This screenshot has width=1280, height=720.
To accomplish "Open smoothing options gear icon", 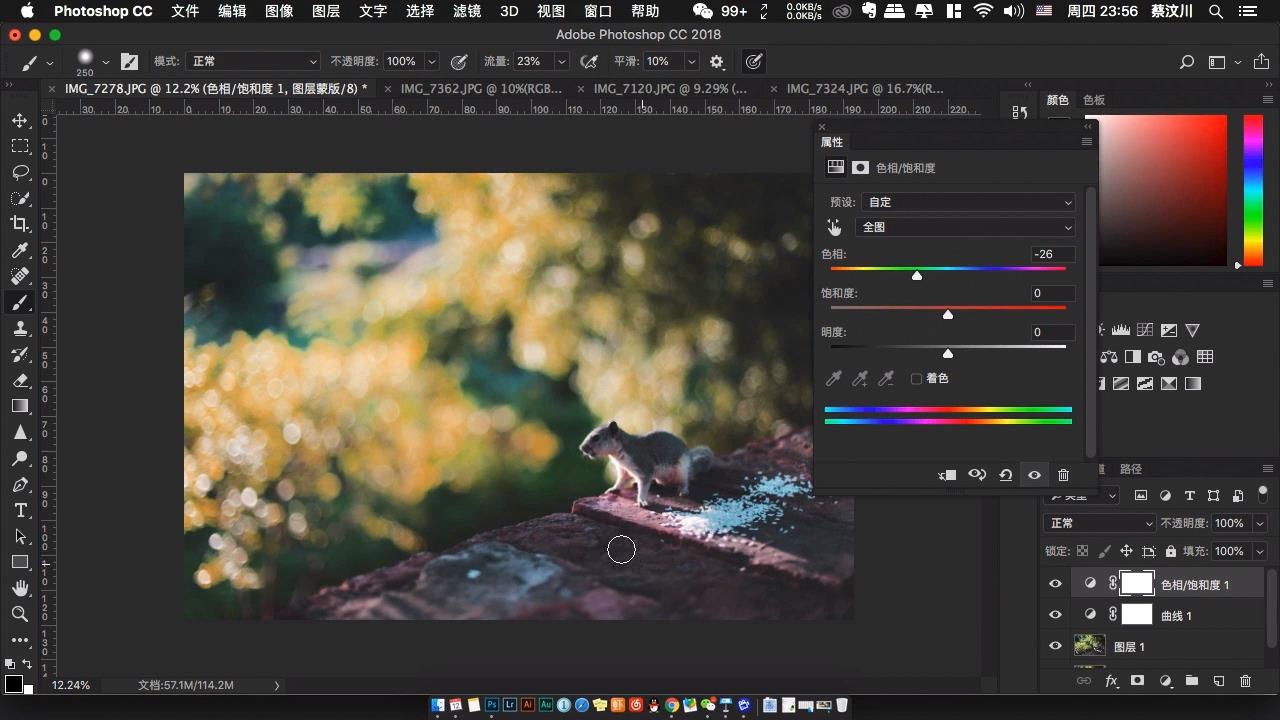I will point(716,61).
